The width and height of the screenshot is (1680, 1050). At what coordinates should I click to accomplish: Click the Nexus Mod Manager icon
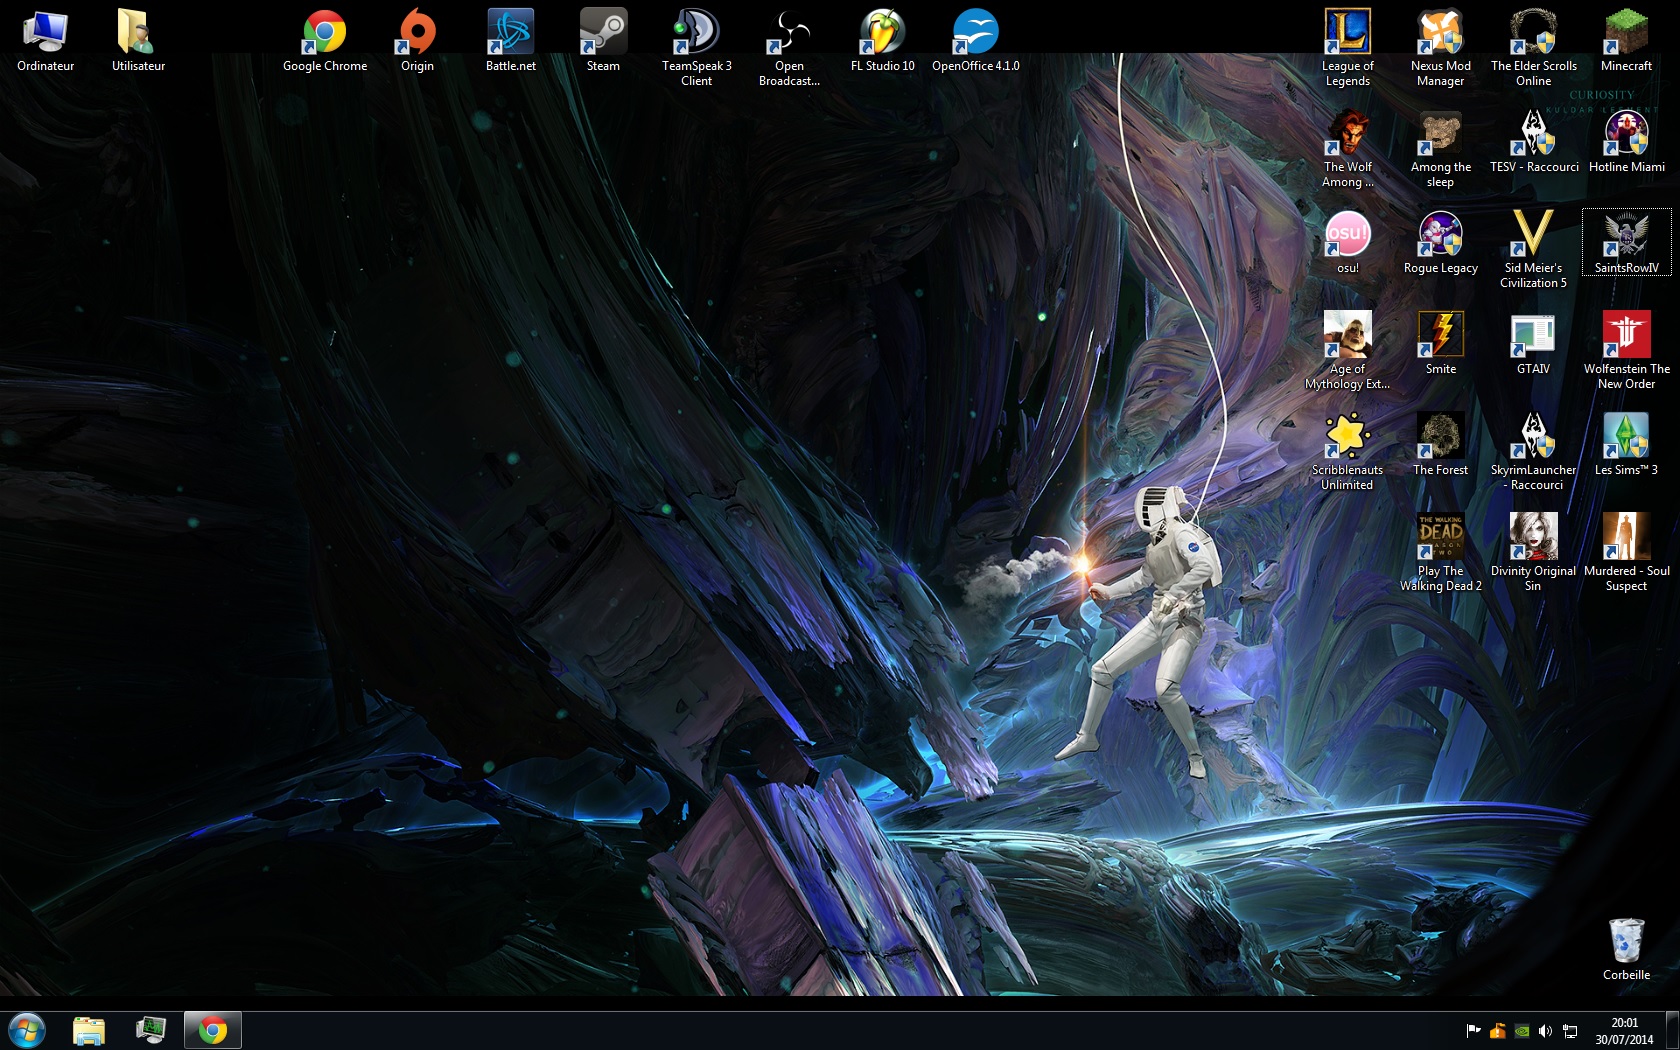1440,48
